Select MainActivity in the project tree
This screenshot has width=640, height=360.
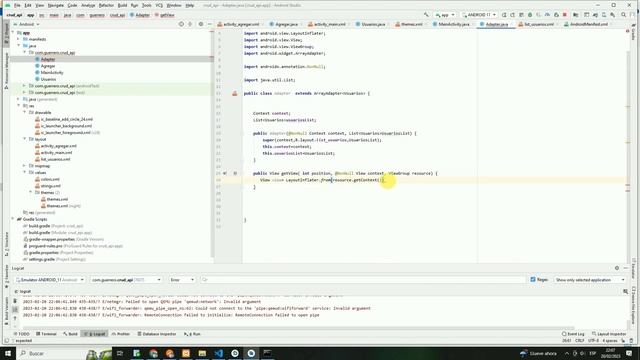pos(52,73)
